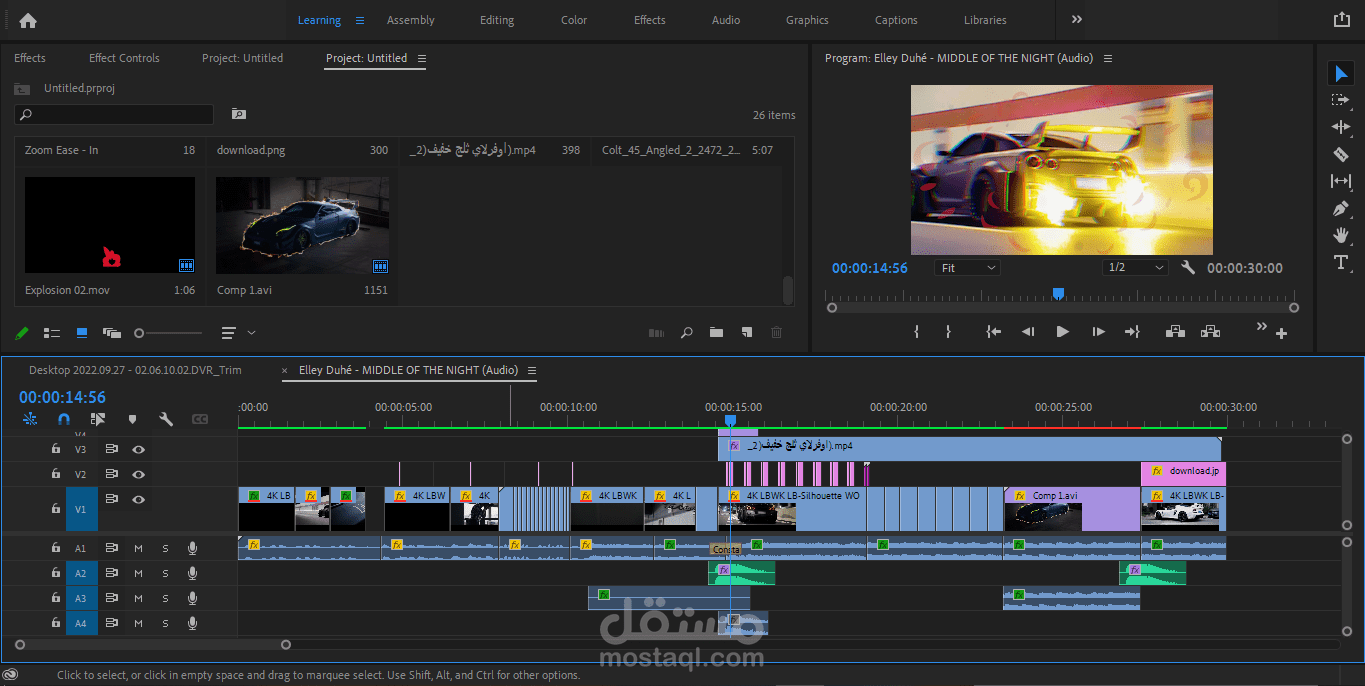The height and width of the screenshot is (686, 1365).
Task: Step forward one frame
Action: 1098,332
